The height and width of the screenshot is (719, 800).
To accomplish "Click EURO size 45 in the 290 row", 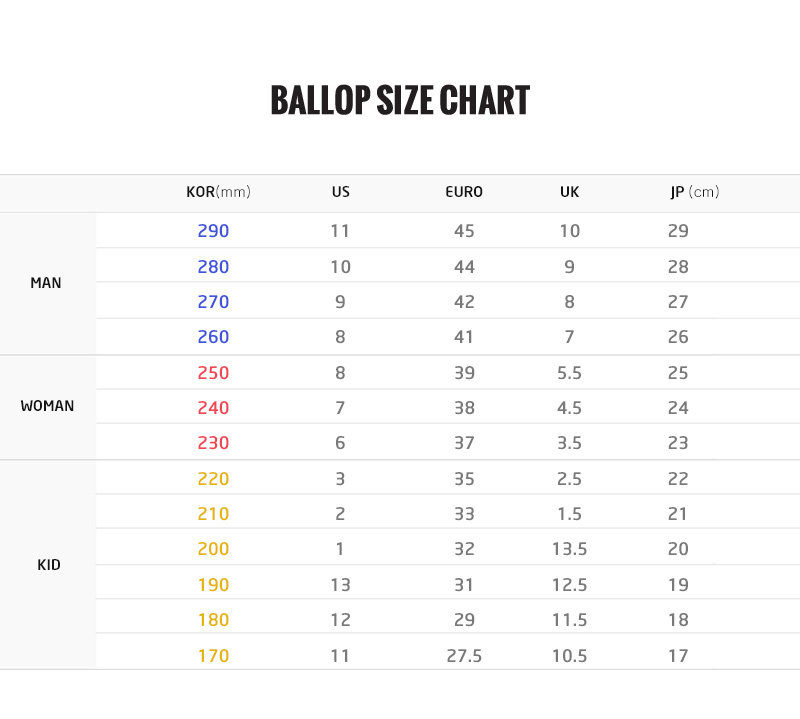I will [x=464, y=231].
